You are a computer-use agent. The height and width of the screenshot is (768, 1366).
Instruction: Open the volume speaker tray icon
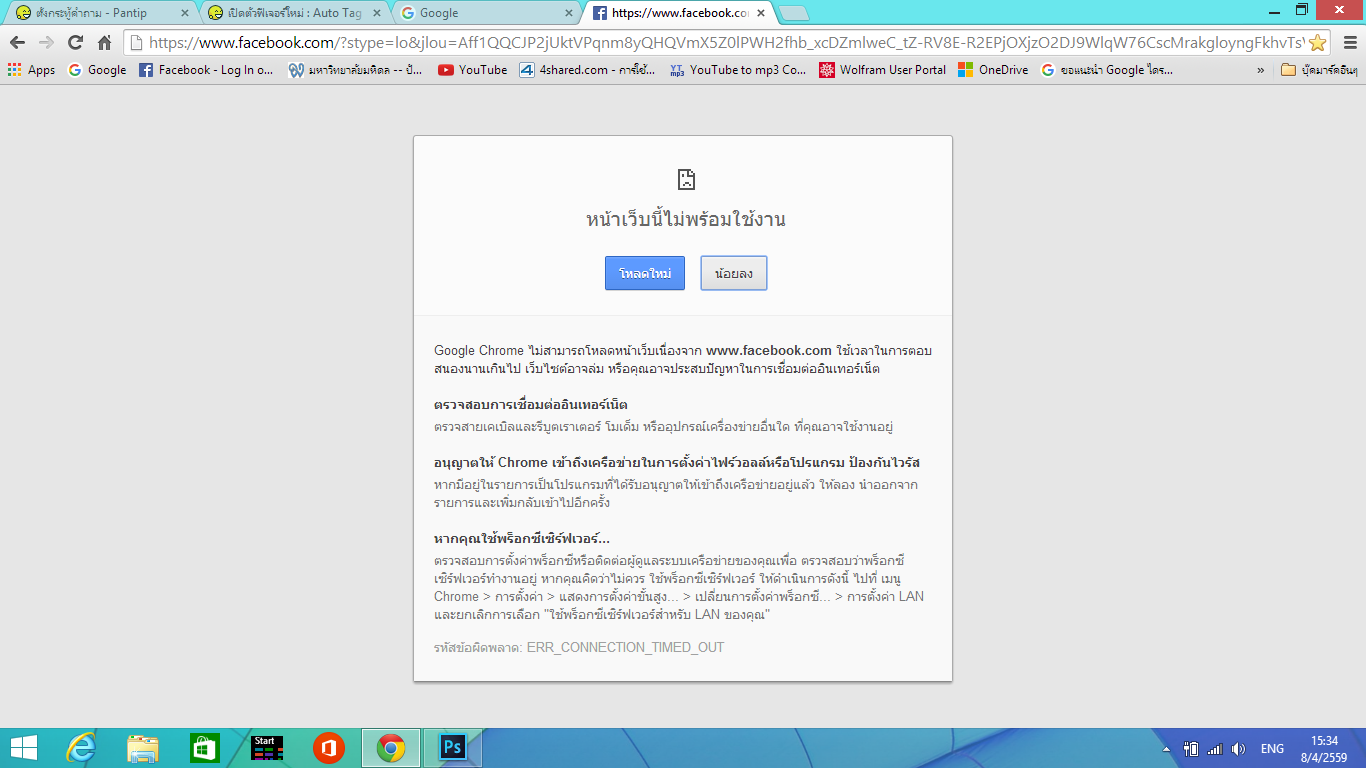(x=1239, y=748)
